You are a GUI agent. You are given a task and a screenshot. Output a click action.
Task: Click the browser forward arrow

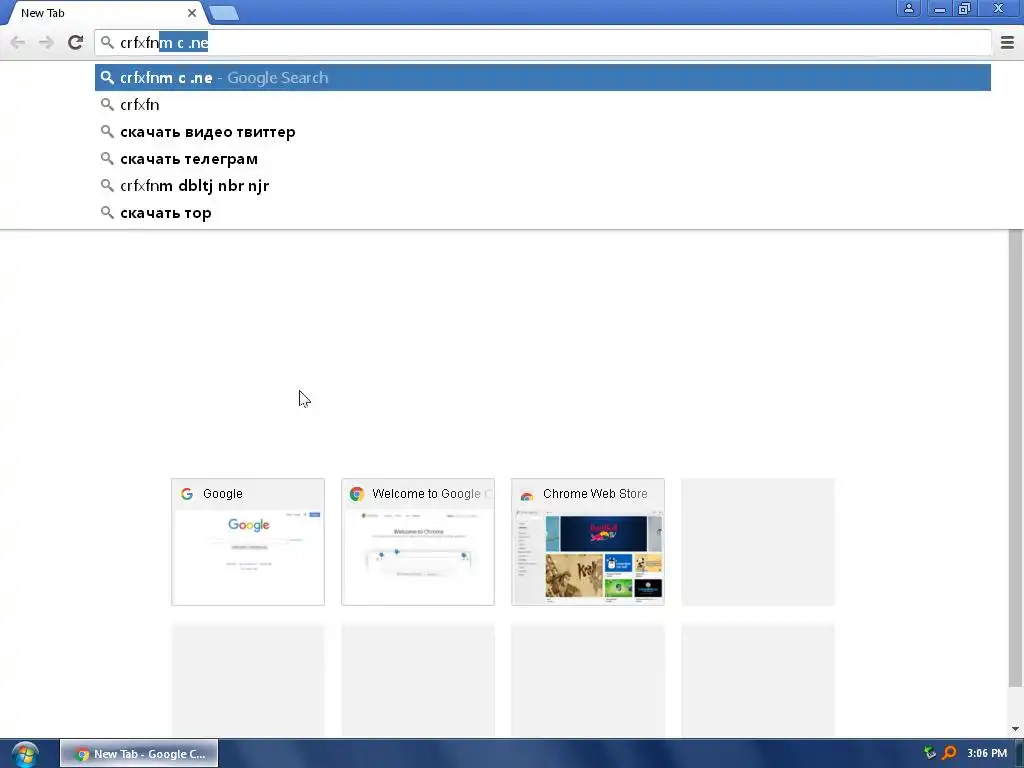(46, 42)
